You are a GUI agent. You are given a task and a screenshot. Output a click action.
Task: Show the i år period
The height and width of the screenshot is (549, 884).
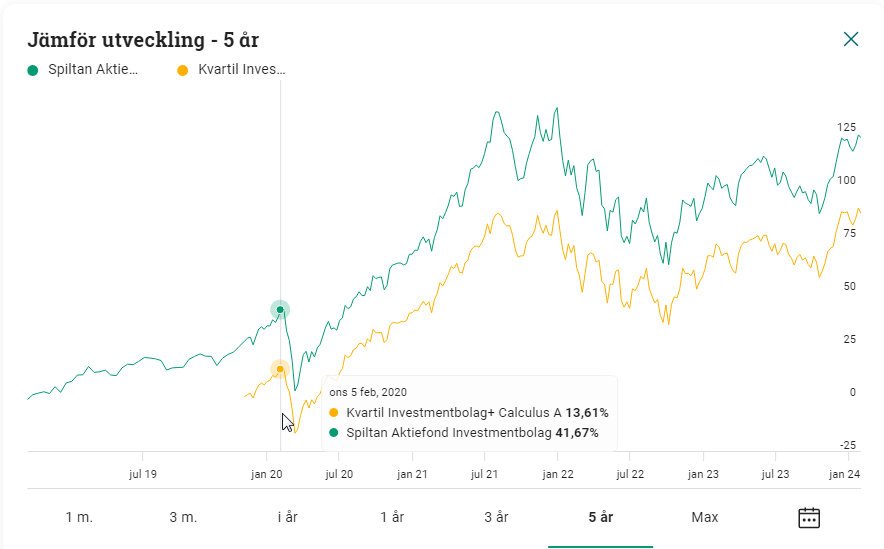(x=288, y=517)
